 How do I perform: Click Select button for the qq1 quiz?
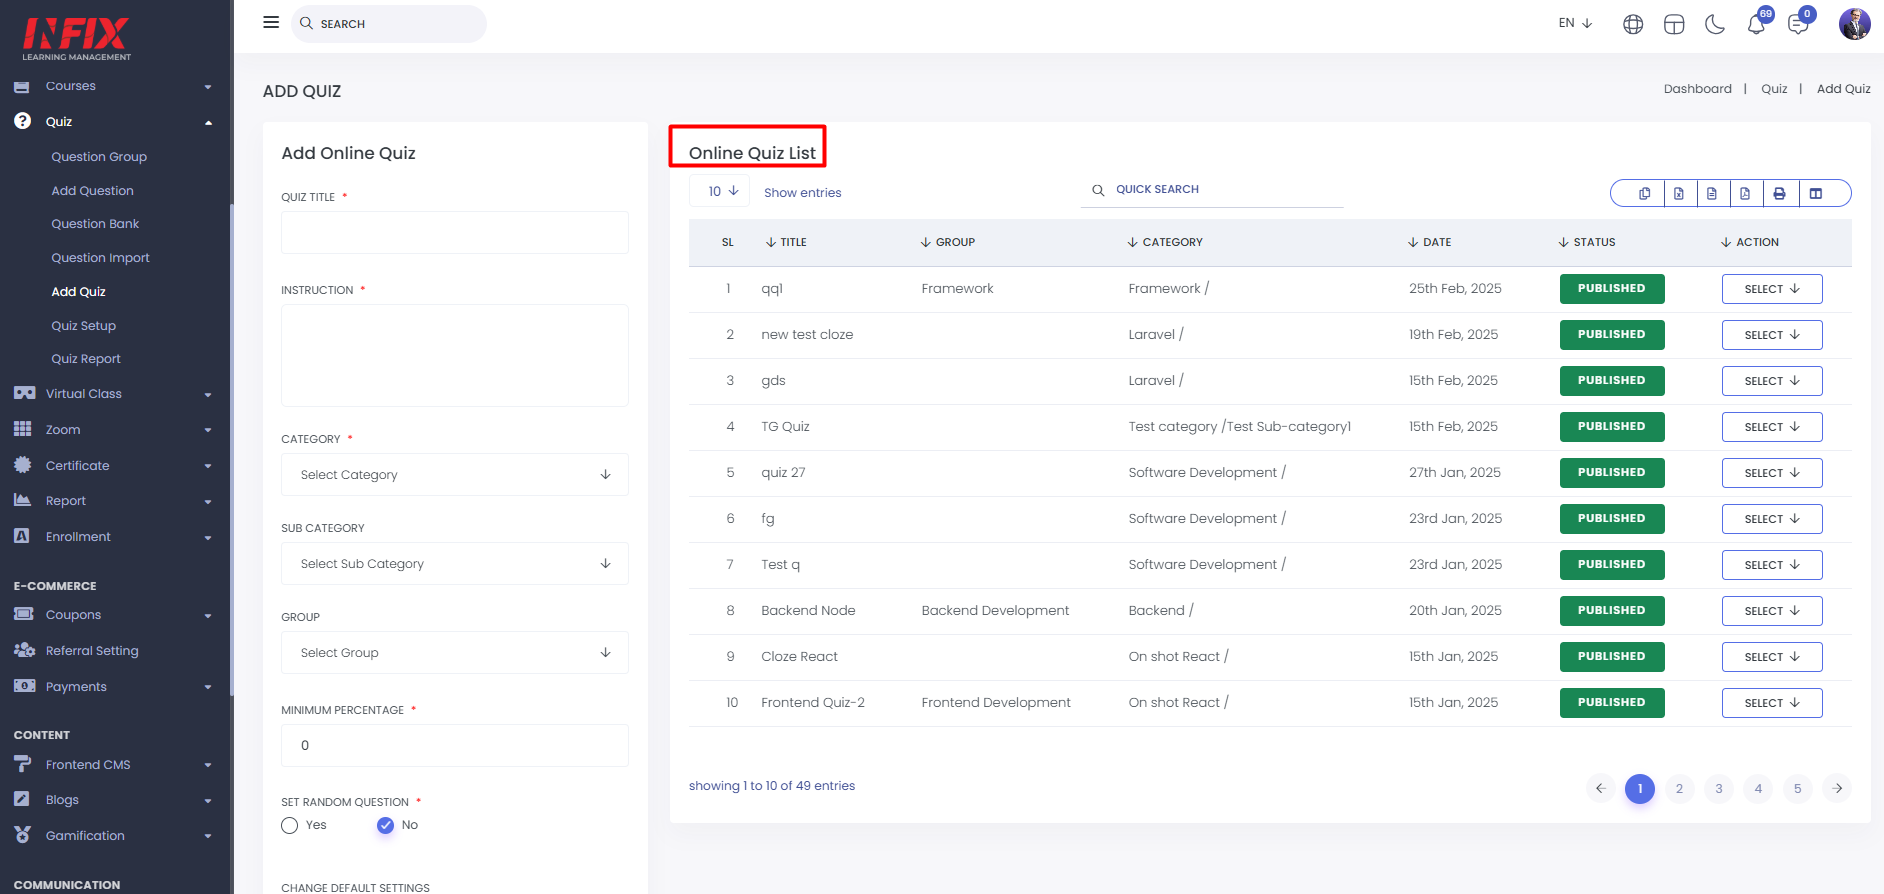1771,289
